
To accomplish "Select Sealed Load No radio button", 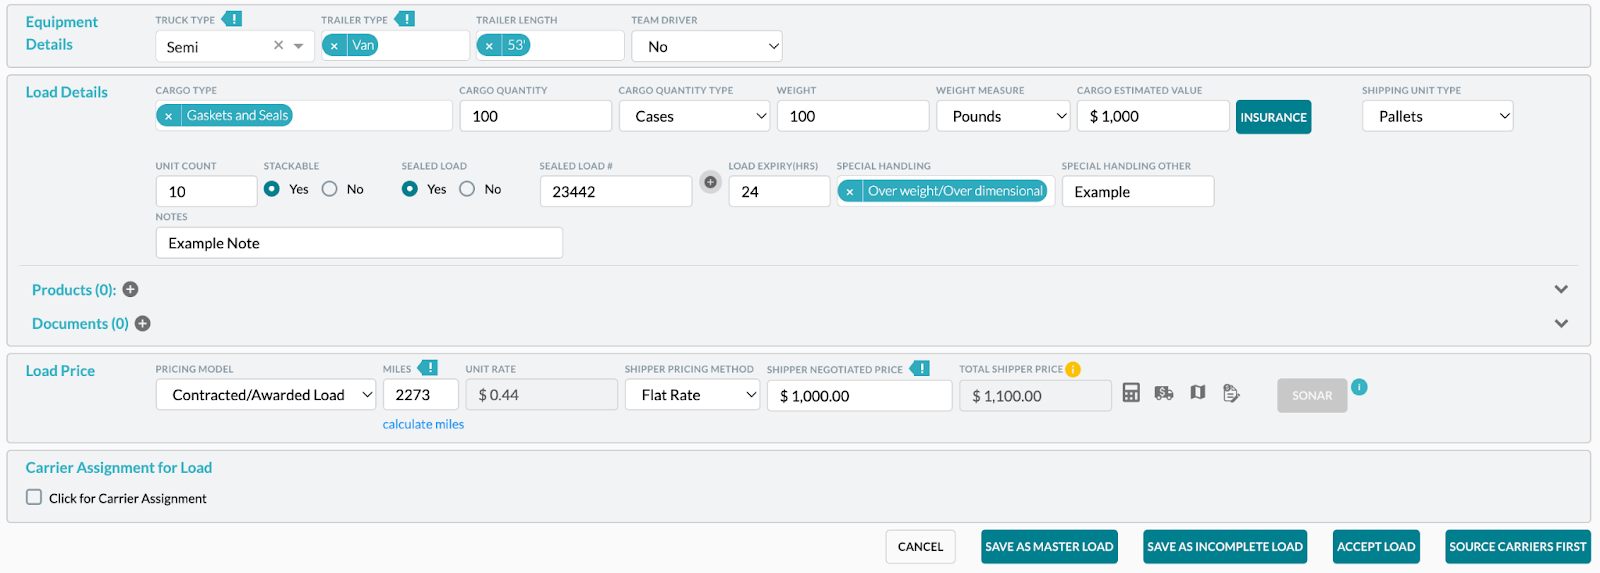I will click(467, 189).
